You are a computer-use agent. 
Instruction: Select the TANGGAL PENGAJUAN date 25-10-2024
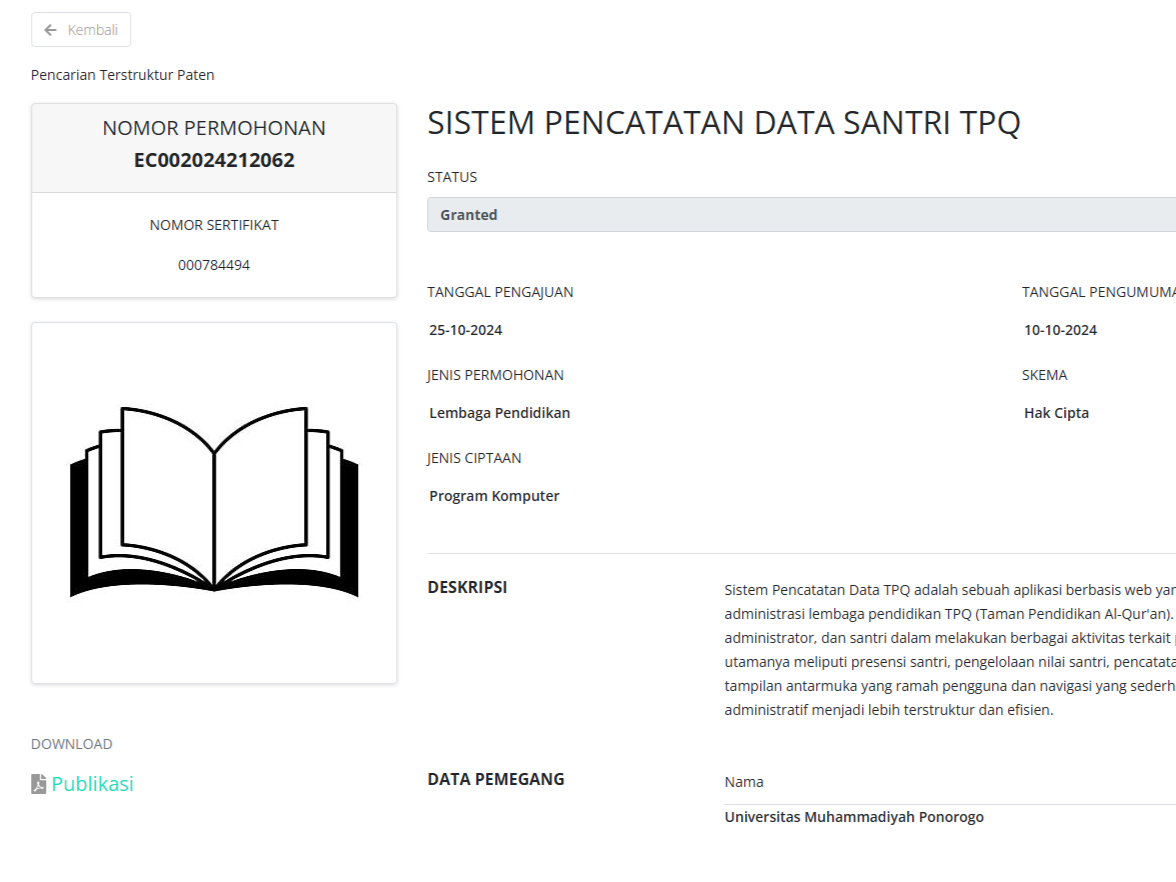click(464, 329)
